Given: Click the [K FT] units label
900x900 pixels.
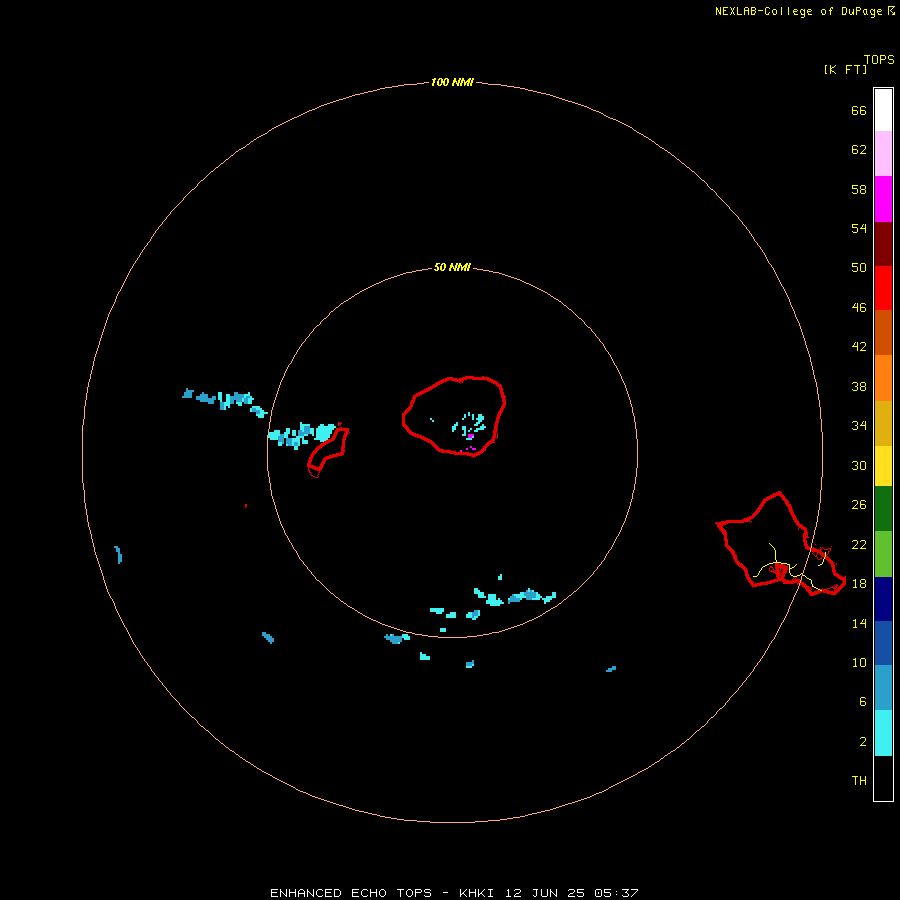Looking at the screenshot, I should pyautogui.click(x=845, y=69).
